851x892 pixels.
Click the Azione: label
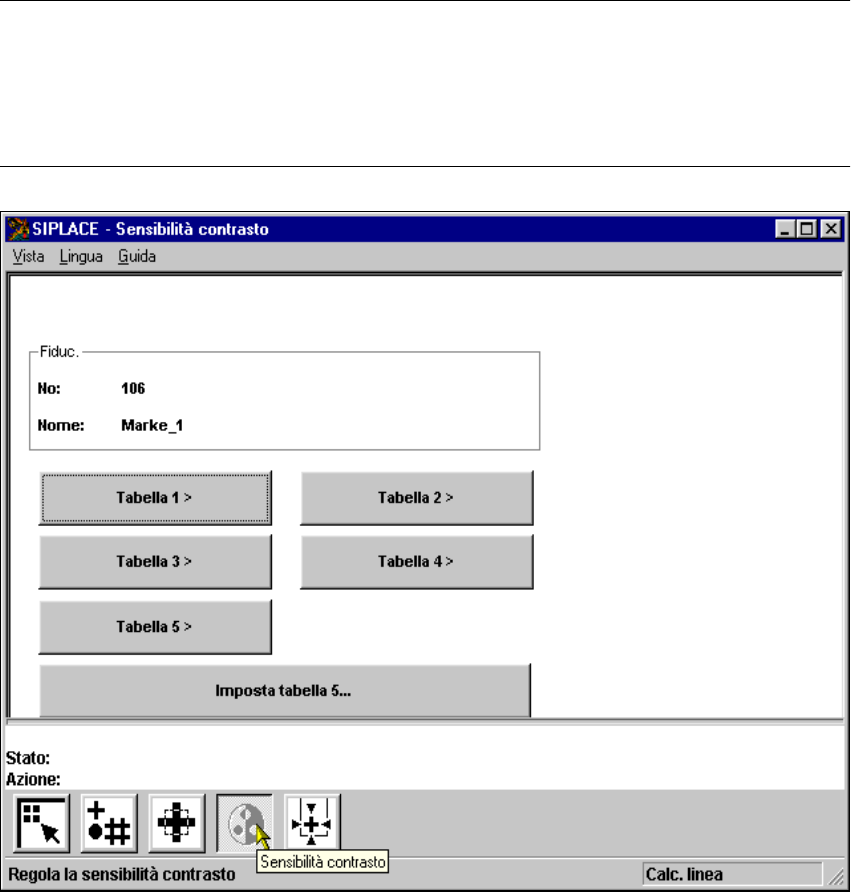(33, 779)
